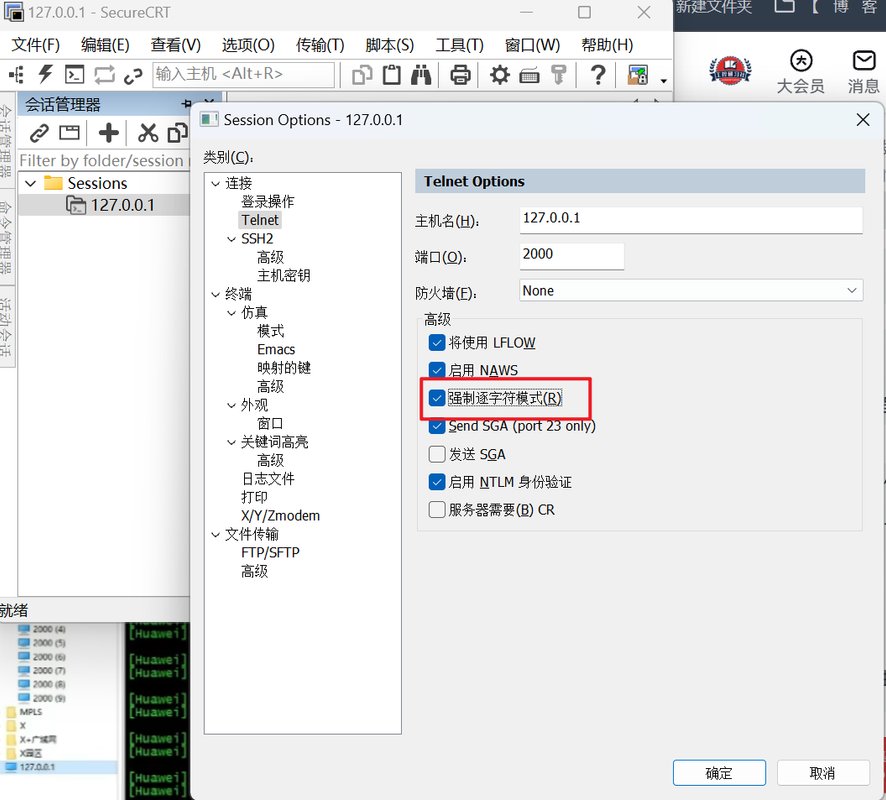Open Session Options via the gear icon
The width and height of the screenshot is (886, 800).
pyautogui.click(x=500, y=75)
